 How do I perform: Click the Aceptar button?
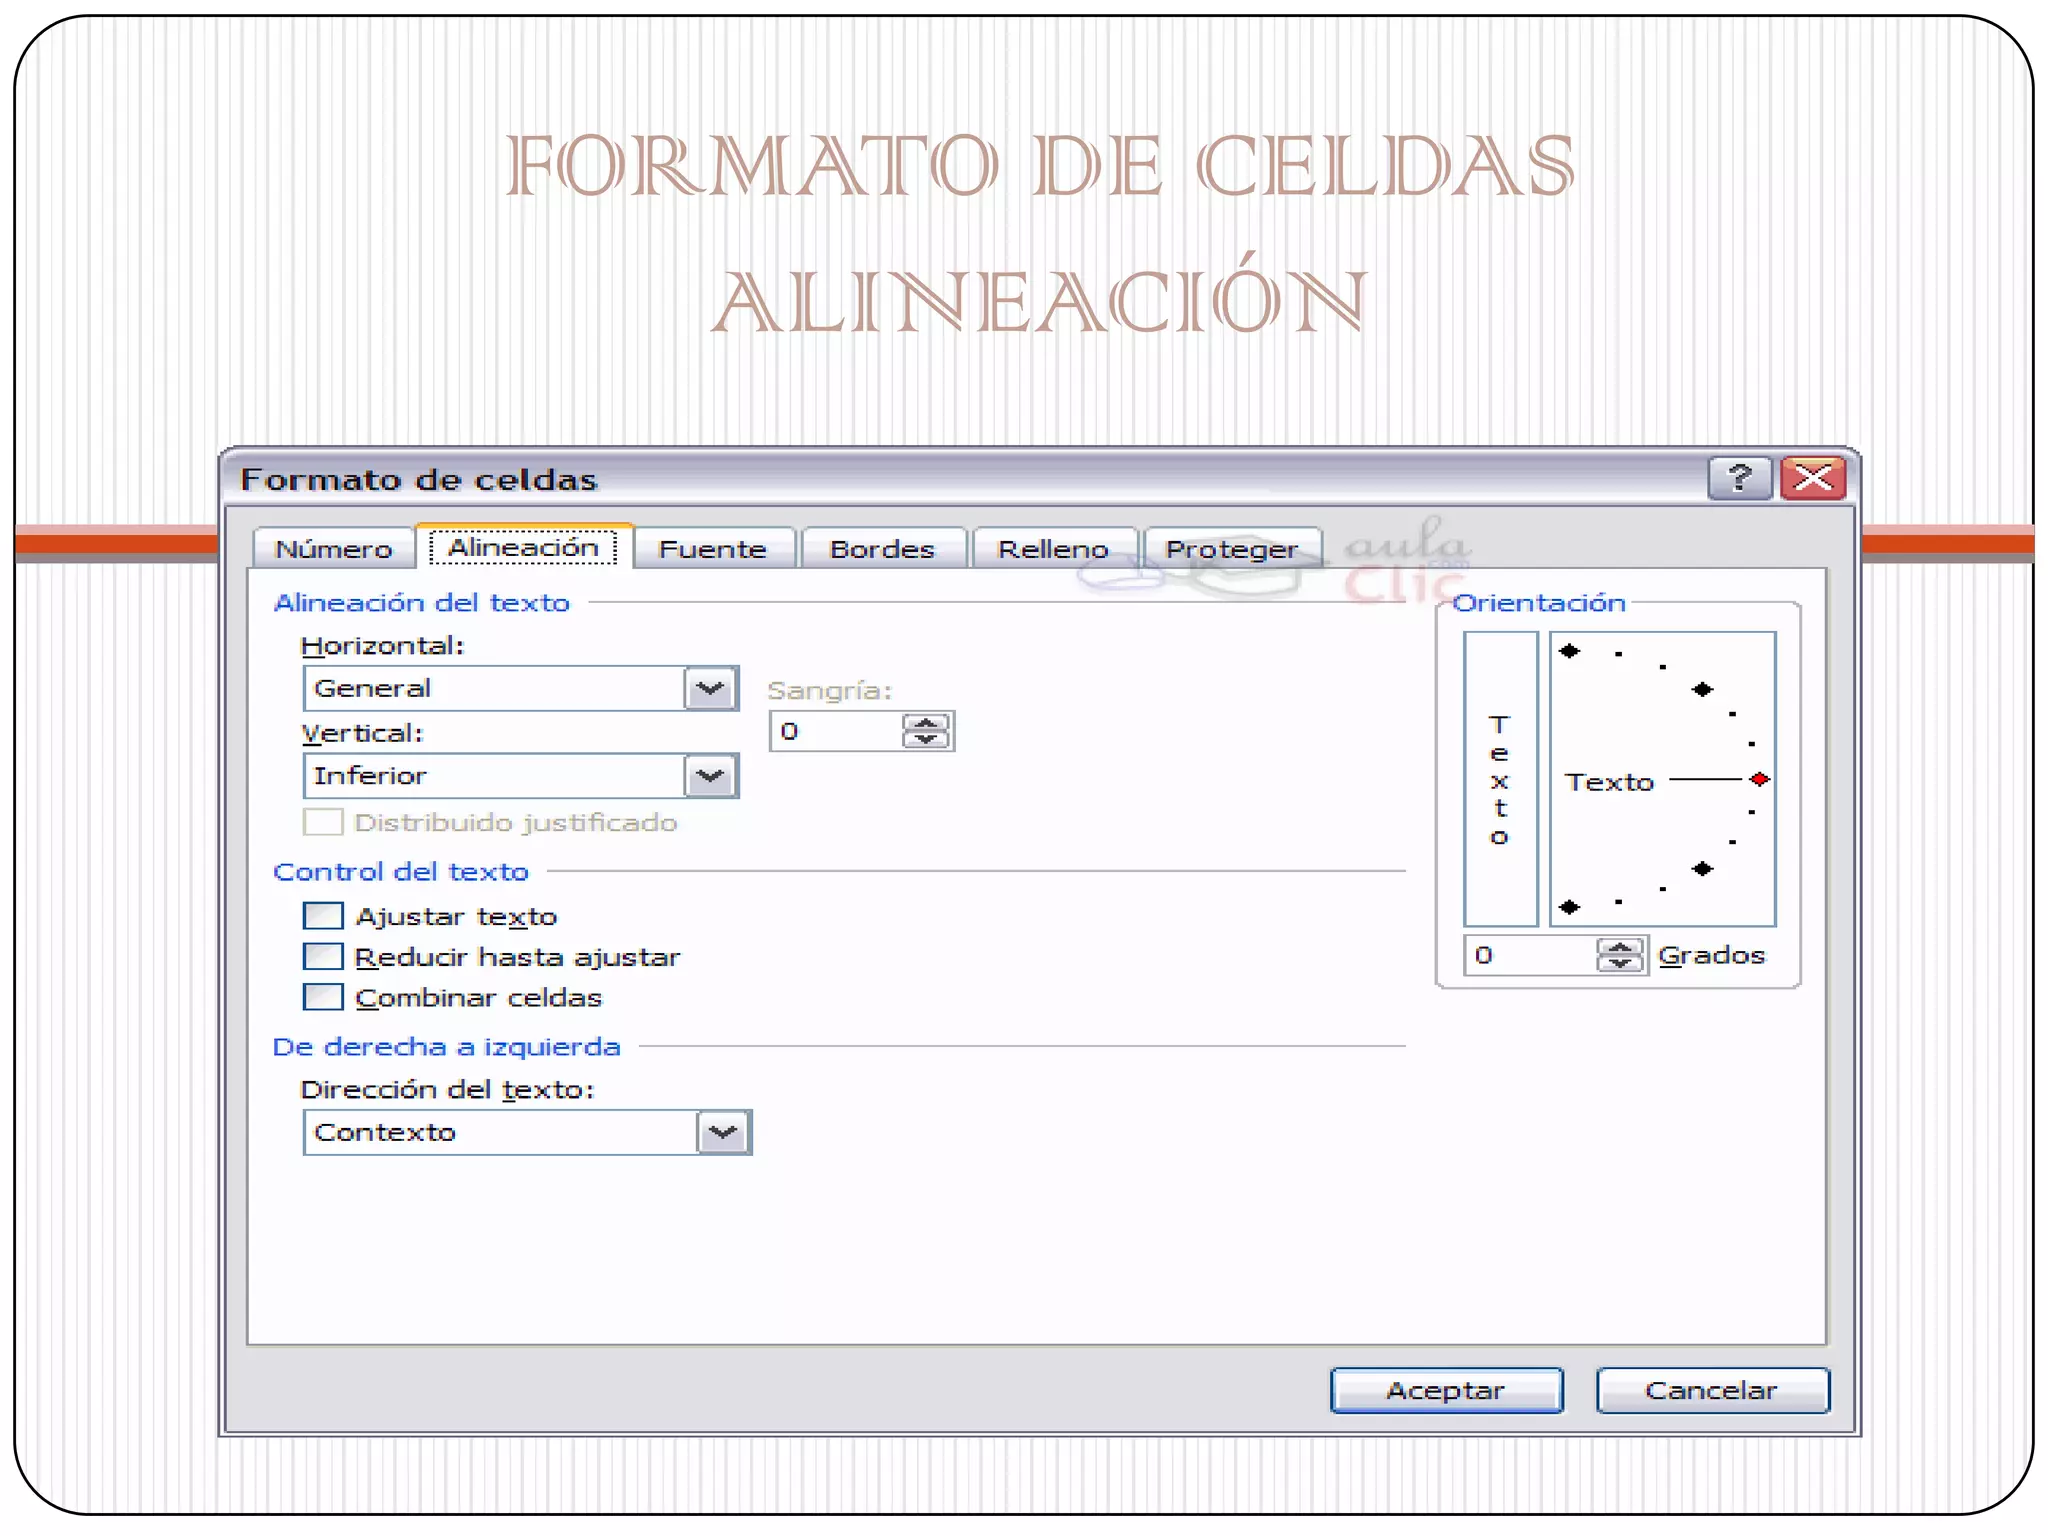tap(1446, 1391)
